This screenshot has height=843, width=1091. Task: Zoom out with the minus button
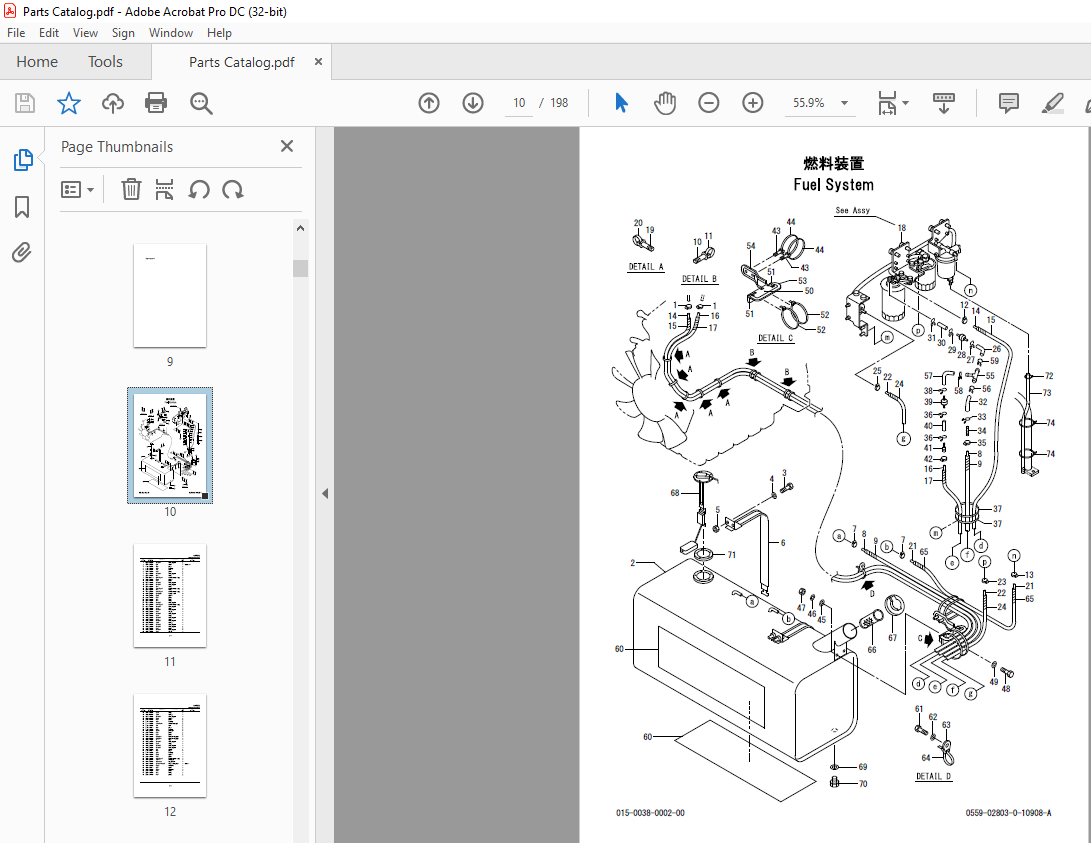pos(708,103)
